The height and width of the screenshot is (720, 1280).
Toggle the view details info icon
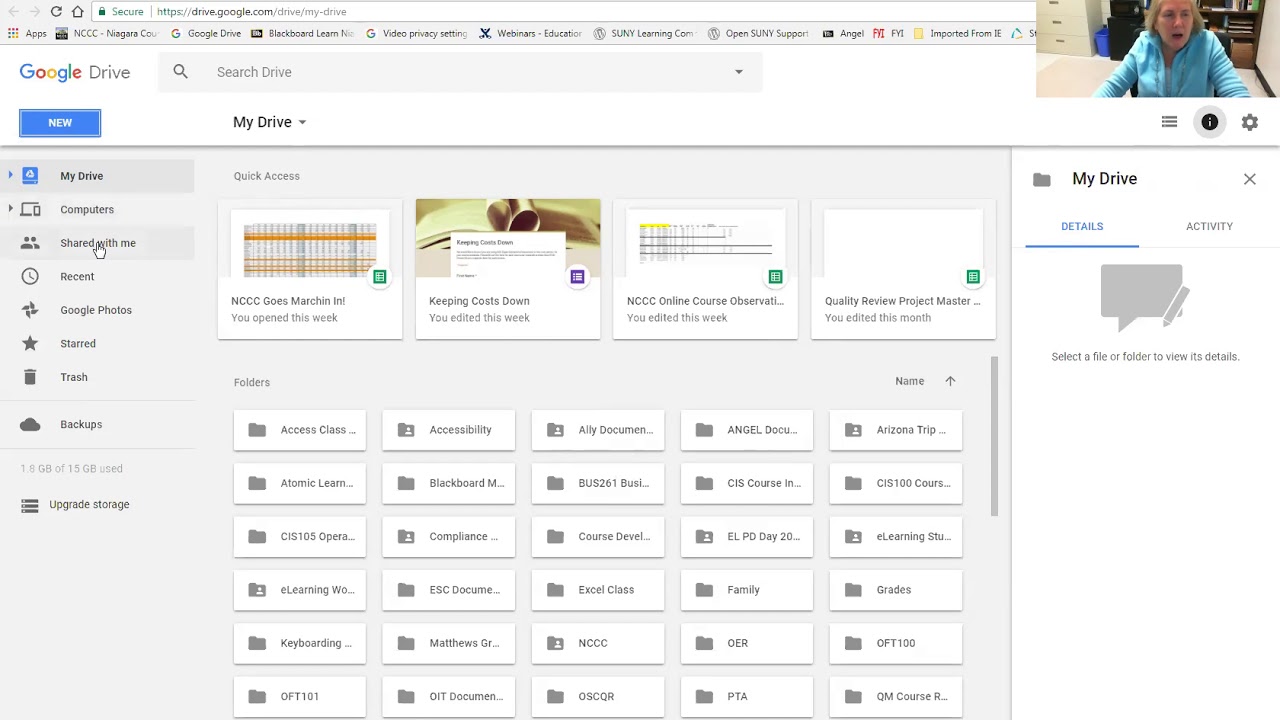1210,122
